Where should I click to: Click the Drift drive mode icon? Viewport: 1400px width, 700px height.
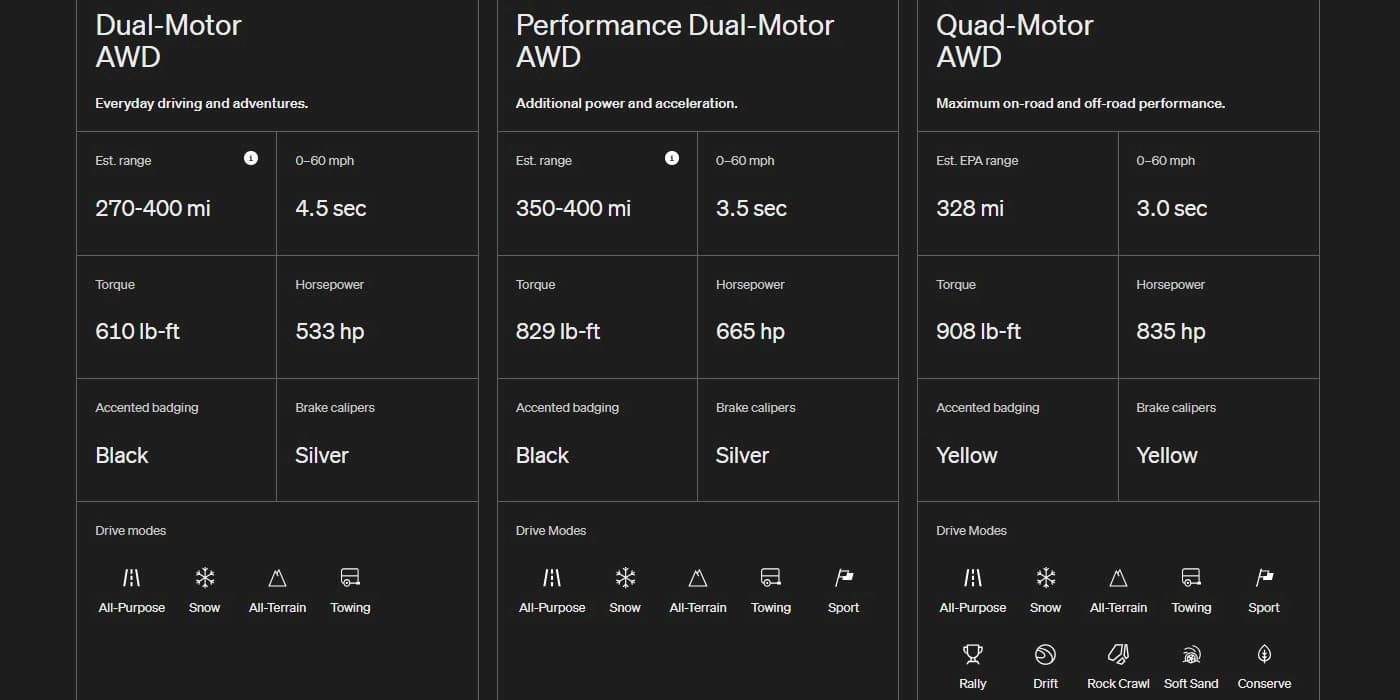pos(1045,654)
